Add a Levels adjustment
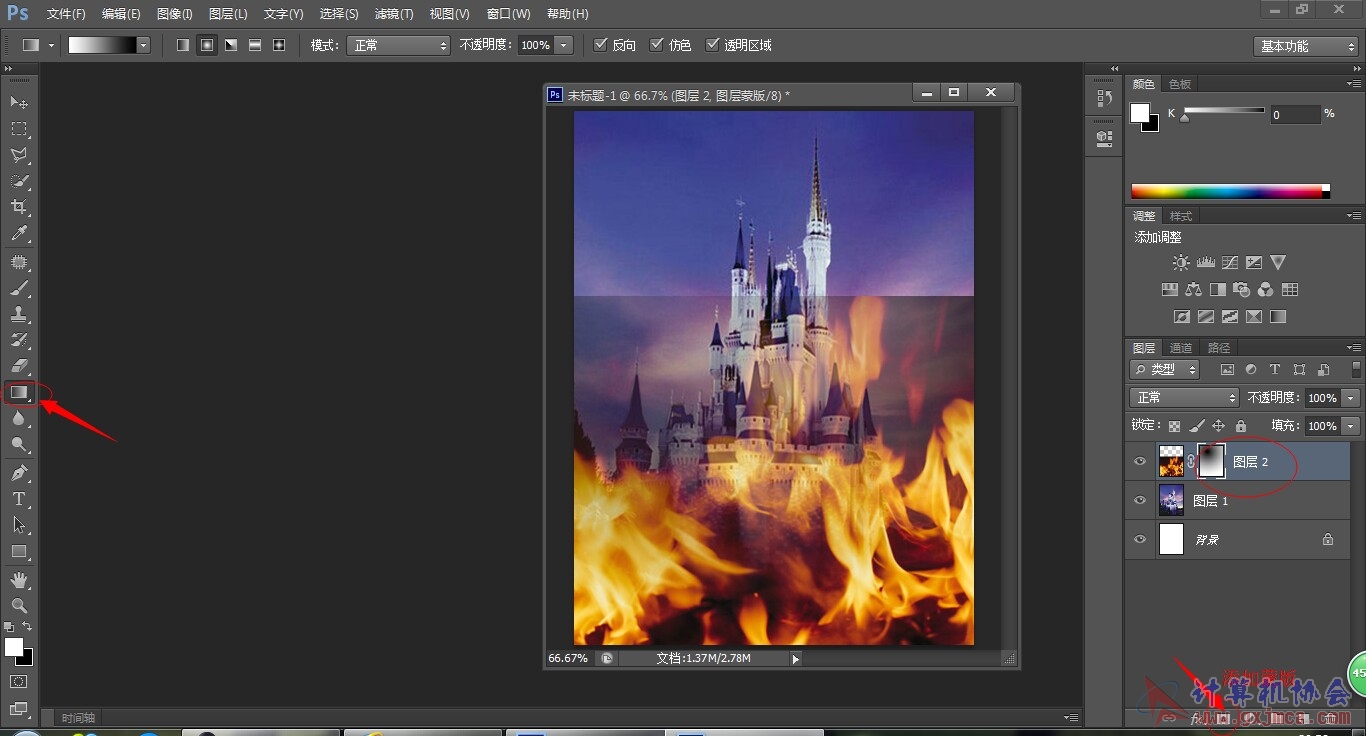The width and height of the screenshot is (1366, 736). coord(1205,263)
